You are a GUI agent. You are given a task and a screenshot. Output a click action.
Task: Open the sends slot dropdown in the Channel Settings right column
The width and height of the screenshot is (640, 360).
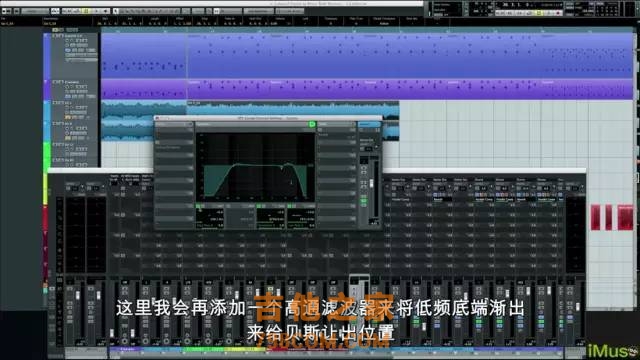coord(352,124)
